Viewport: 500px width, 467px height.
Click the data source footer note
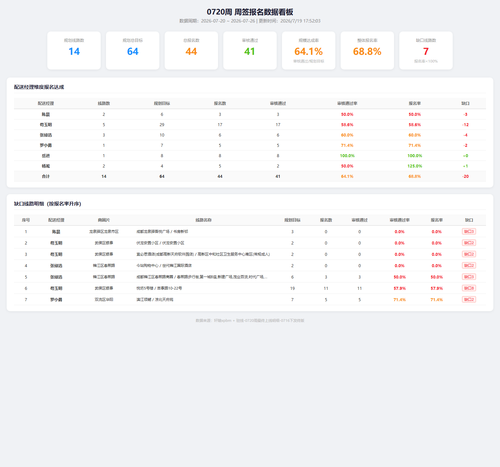[250, 320]
